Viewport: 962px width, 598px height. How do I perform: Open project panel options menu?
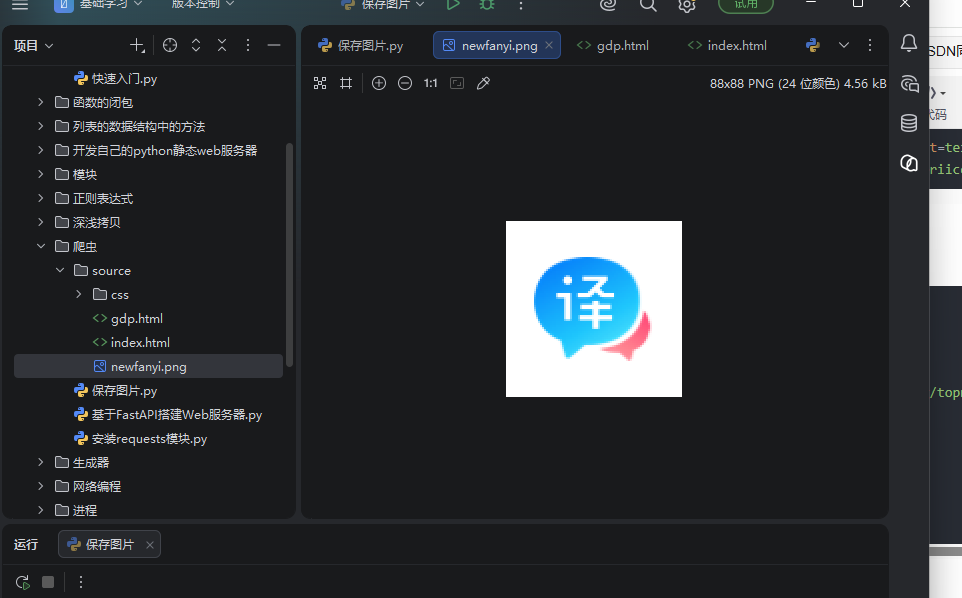[248, 45]
